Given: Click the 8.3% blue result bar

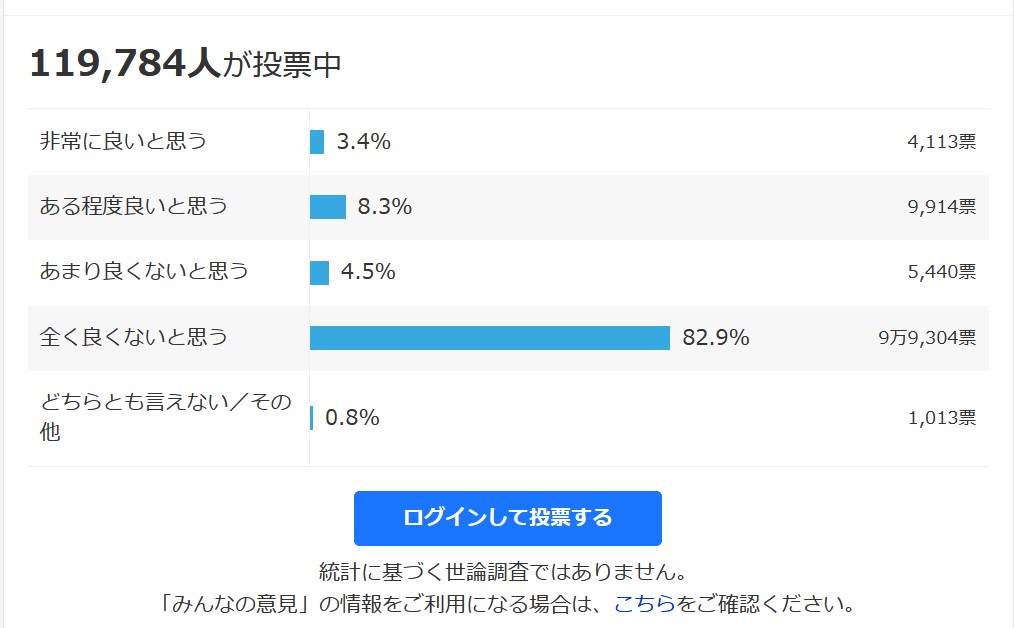Looking at the screenshot, I should click(328, 207).
